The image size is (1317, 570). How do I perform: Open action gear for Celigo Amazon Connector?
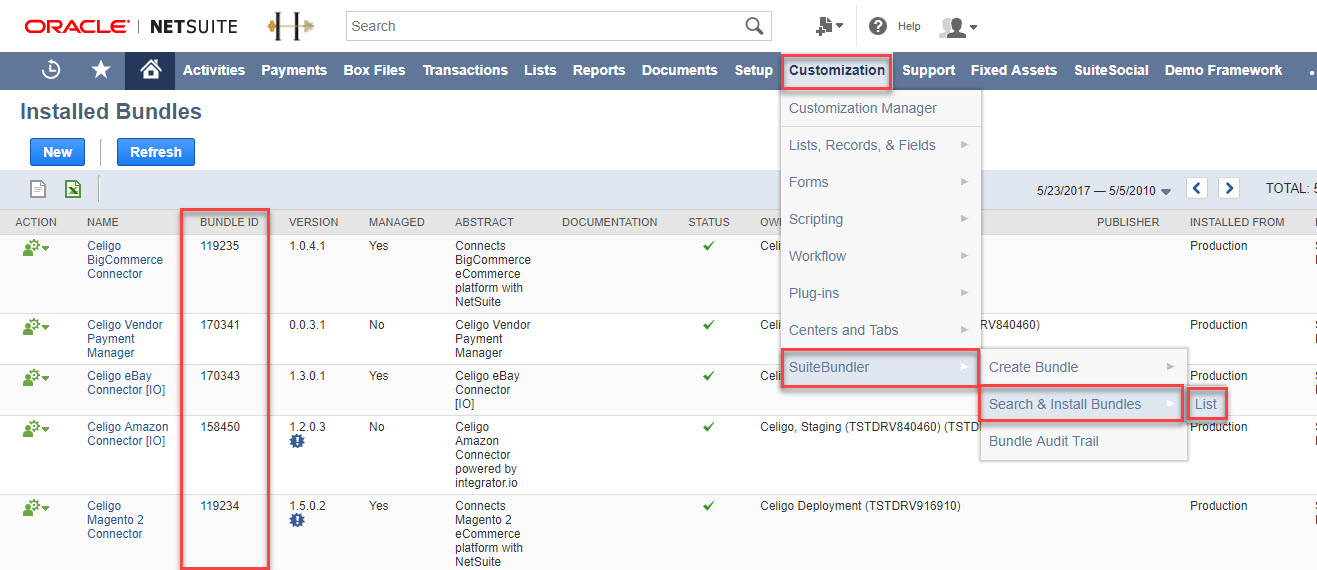tap(36, 428)
